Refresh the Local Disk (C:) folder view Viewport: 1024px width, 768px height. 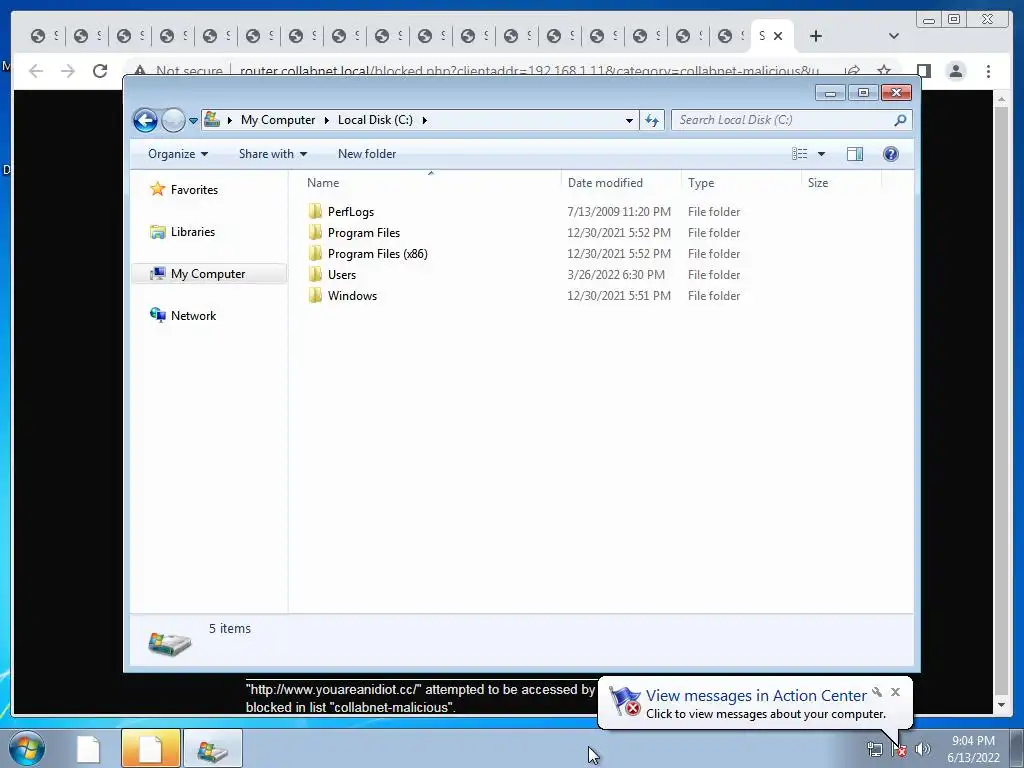[x=652, y=120]
